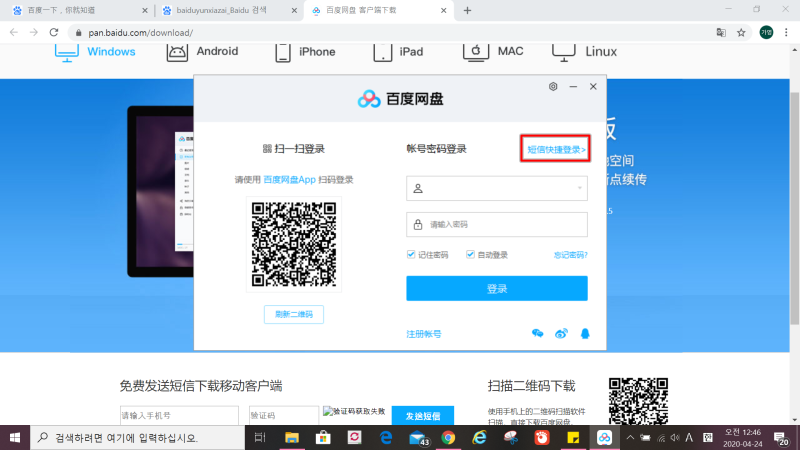Open volume control in system tray
This screenshot has height=450, width=800.
(675, 438)
